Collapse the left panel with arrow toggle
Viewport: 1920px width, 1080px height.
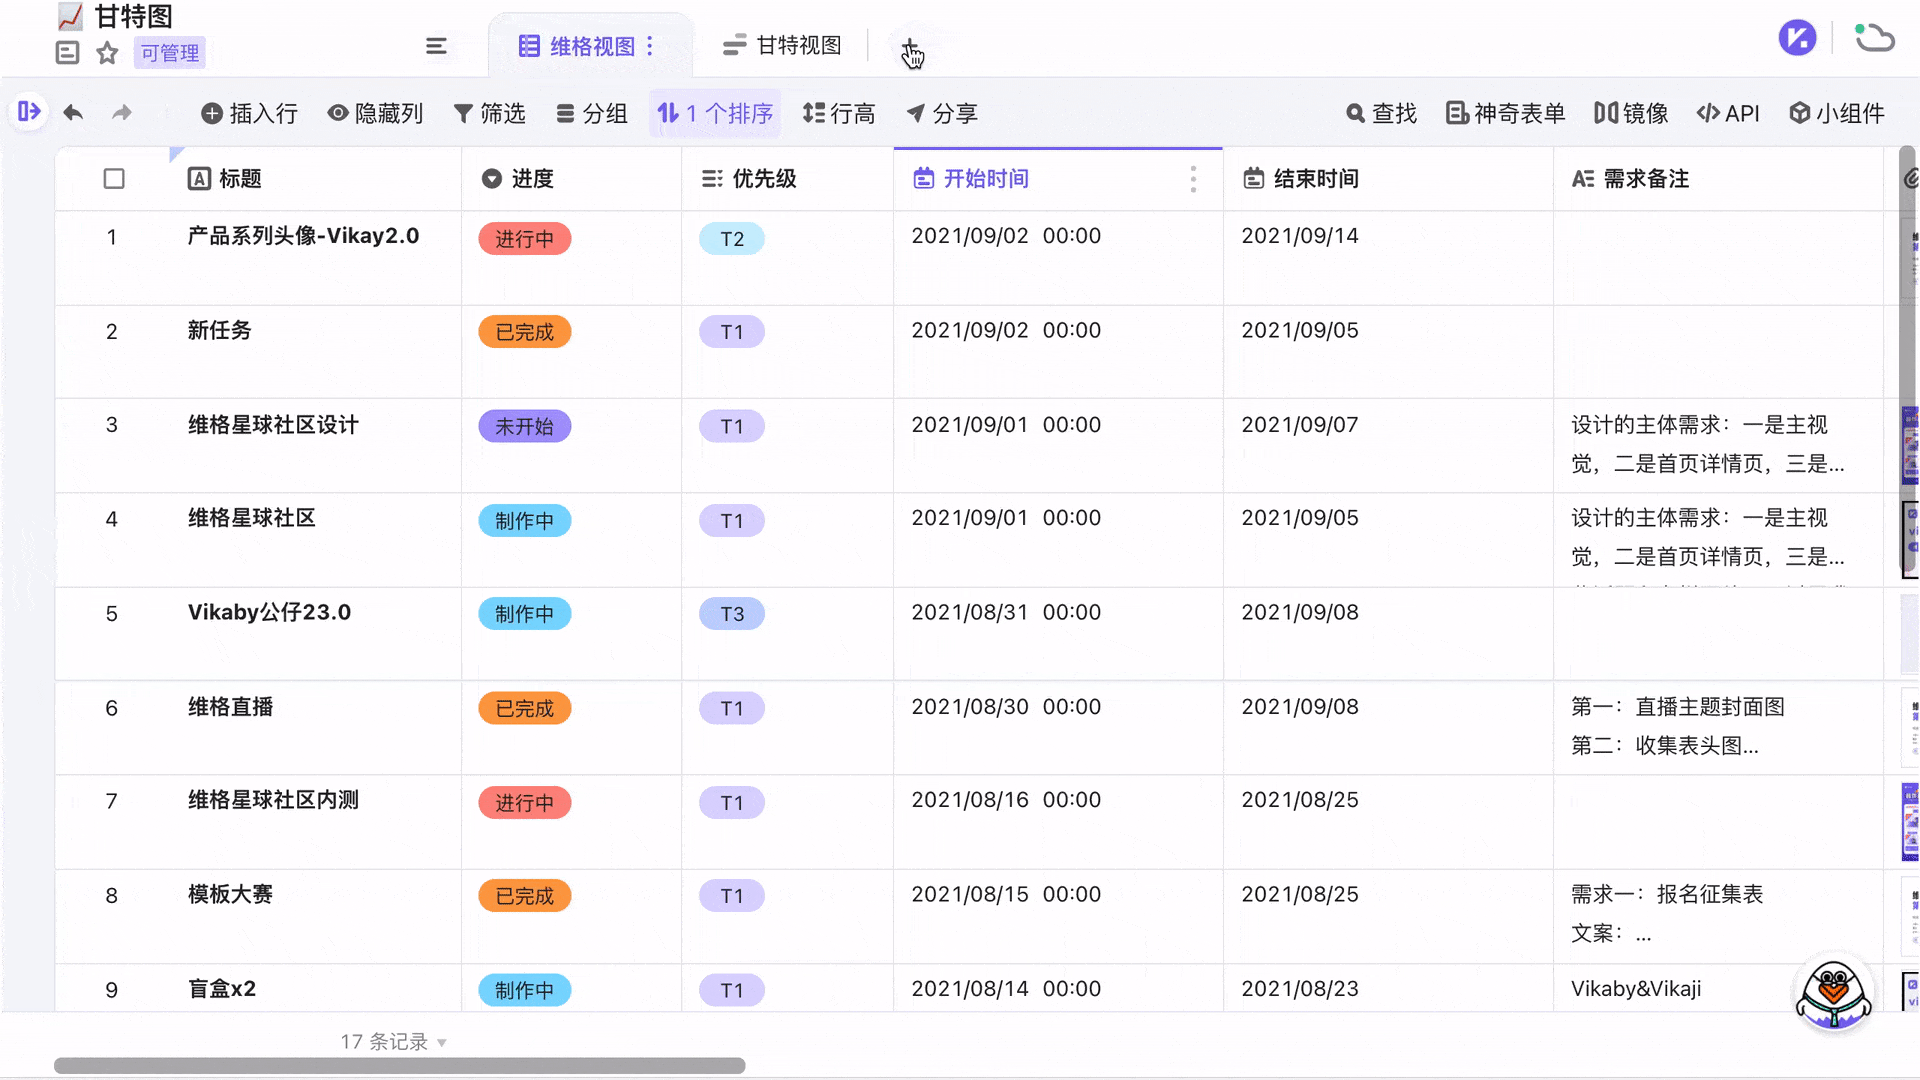coord(29,112)
